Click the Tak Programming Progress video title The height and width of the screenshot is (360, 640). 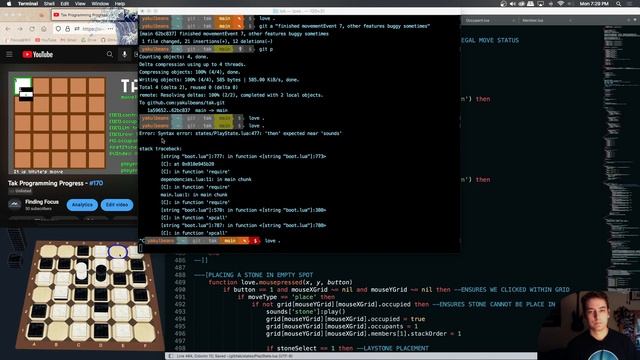(x=56, y=183)
